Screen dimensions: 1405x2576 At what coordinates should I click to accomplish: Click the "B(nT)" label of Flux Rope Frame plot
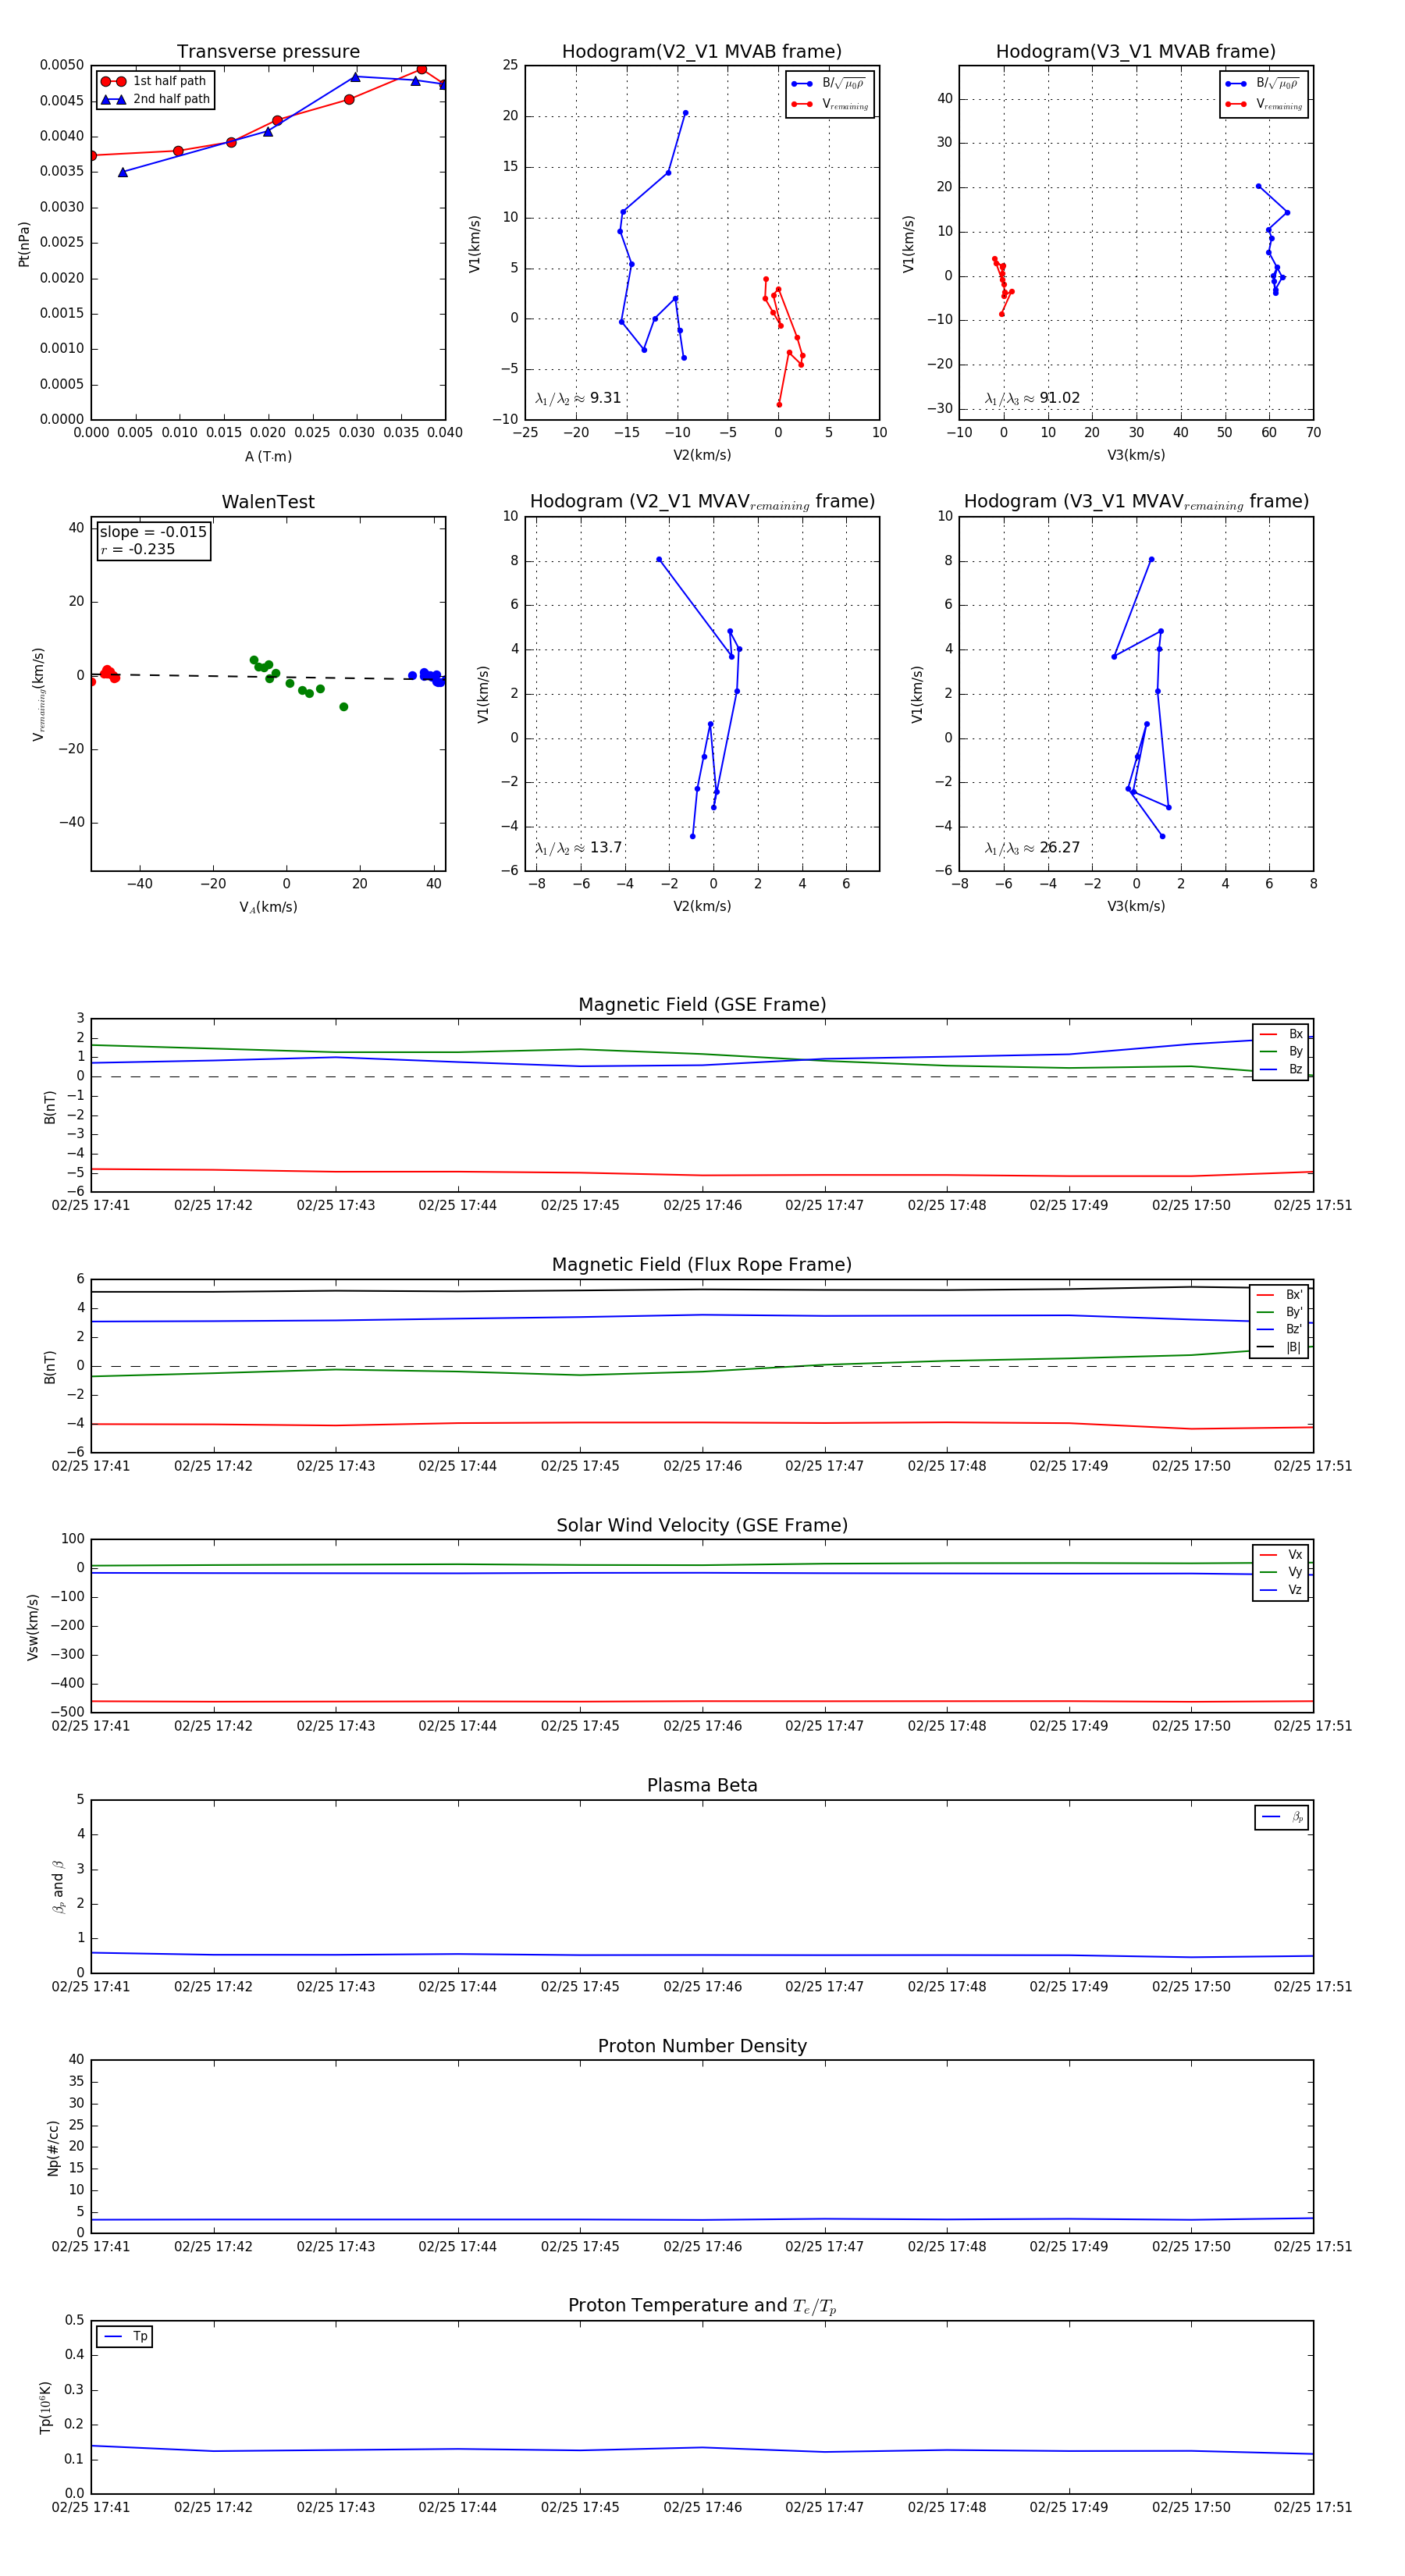[x=50, y=1367]
